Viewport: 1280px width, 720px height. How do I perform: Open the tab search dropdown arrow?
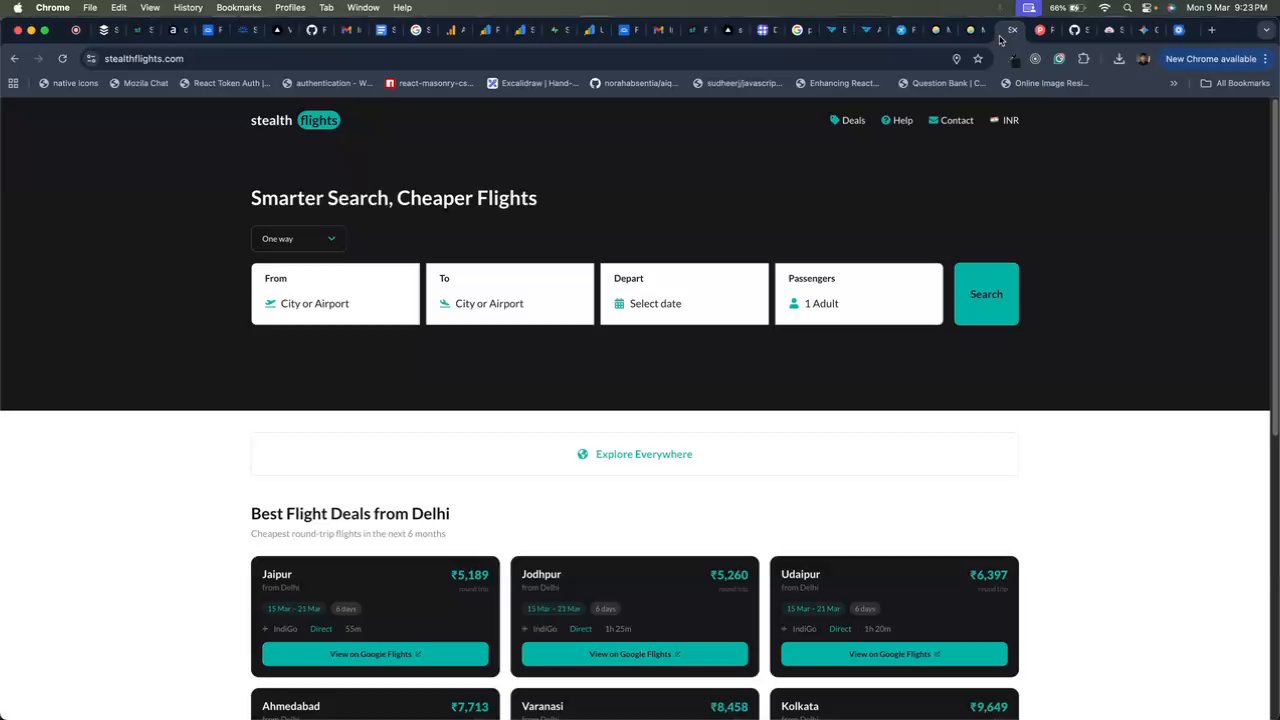pos(1266,30)
